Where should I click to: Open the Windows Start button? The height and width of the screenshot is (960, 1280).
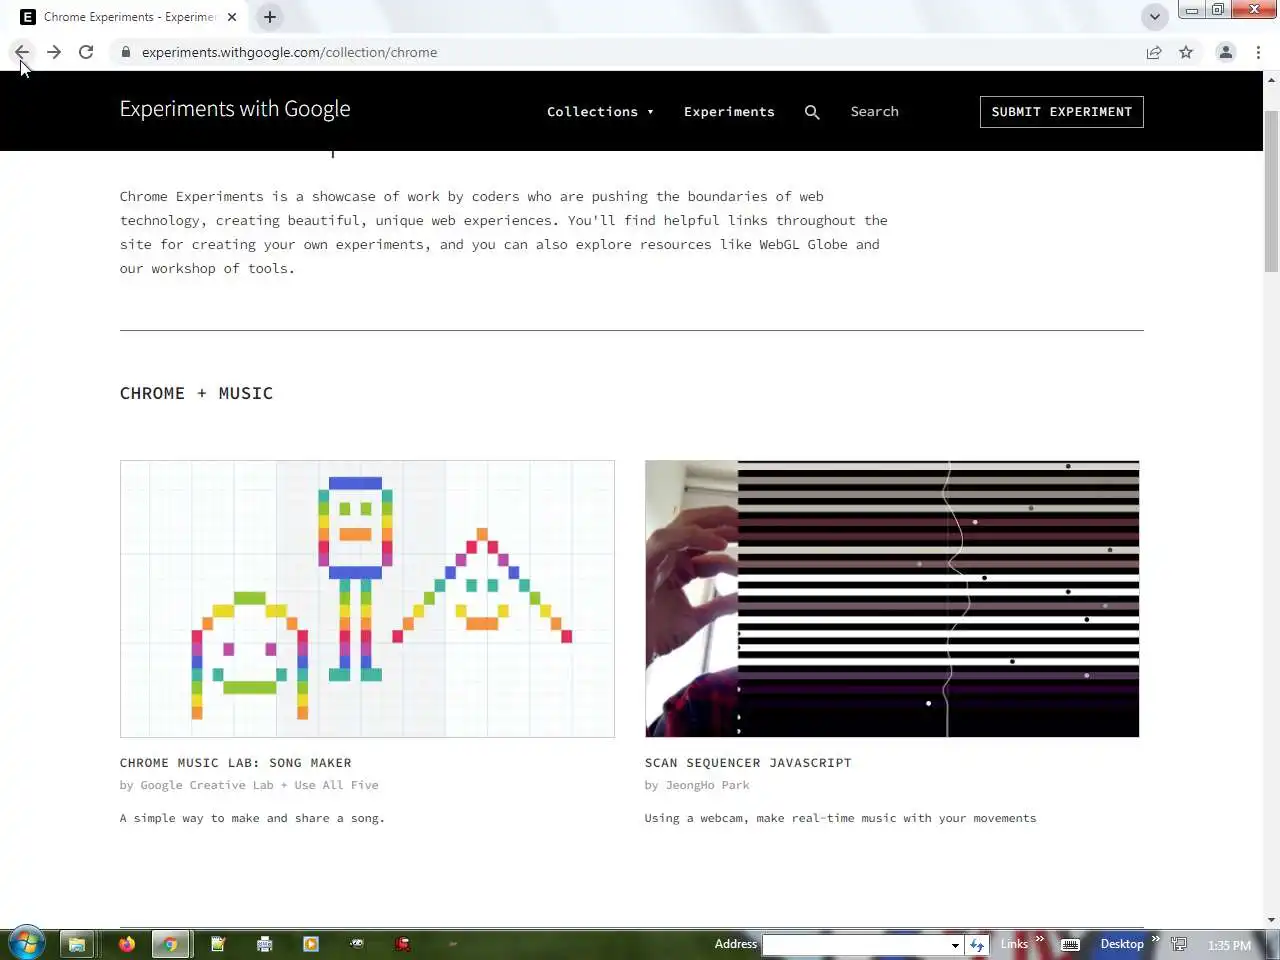pyautogui.click(x=26, y=943)
